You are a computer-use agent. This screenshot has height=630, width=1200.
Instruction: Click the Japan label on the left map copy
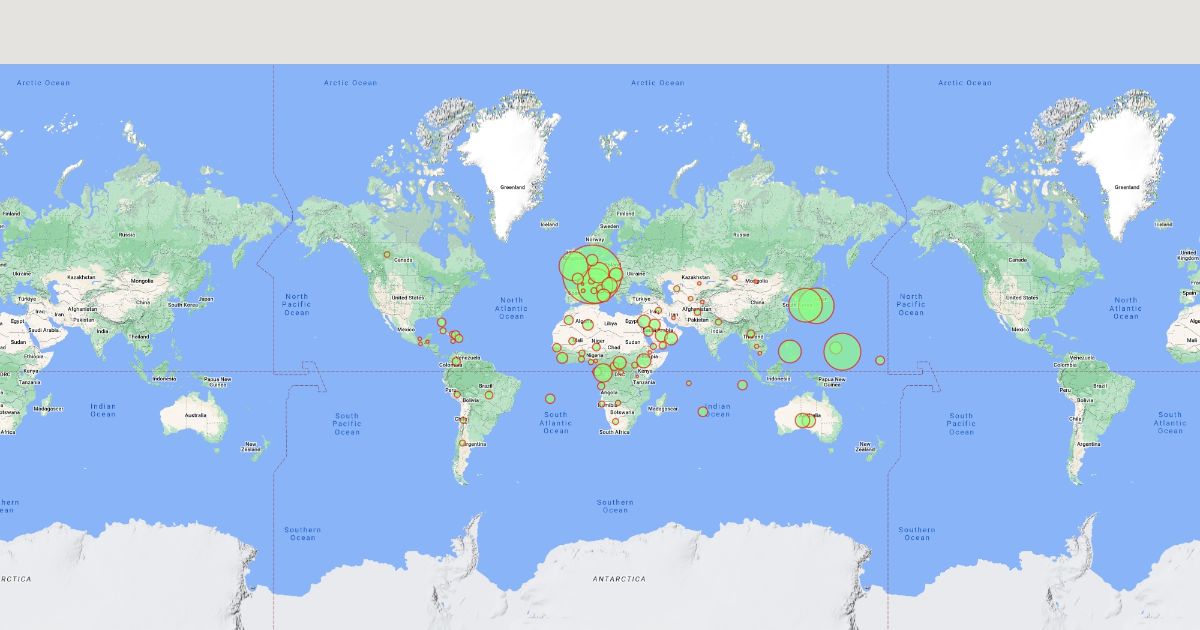pyautogui.click(x=206, y=299)
